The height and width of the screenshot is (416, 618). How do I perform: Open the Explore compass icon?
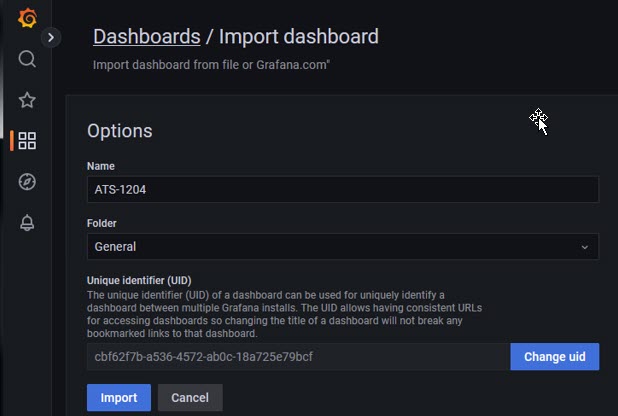[x=27, y=182]
